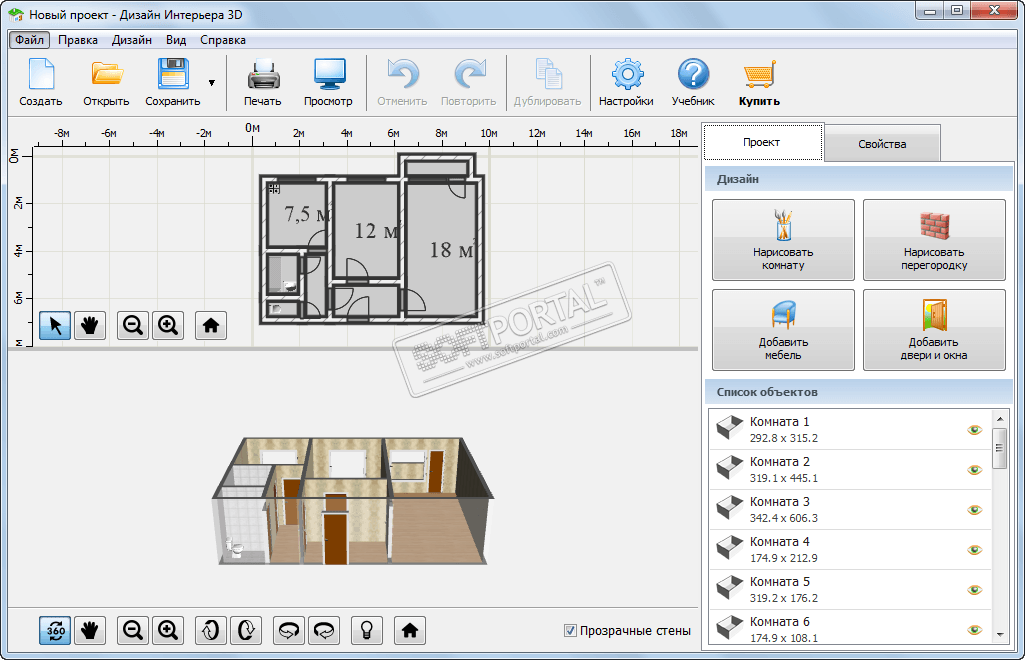1025x660 pixels.
Task: Expand the Сохранить dropdown arrow
Action: coord(212,83)
